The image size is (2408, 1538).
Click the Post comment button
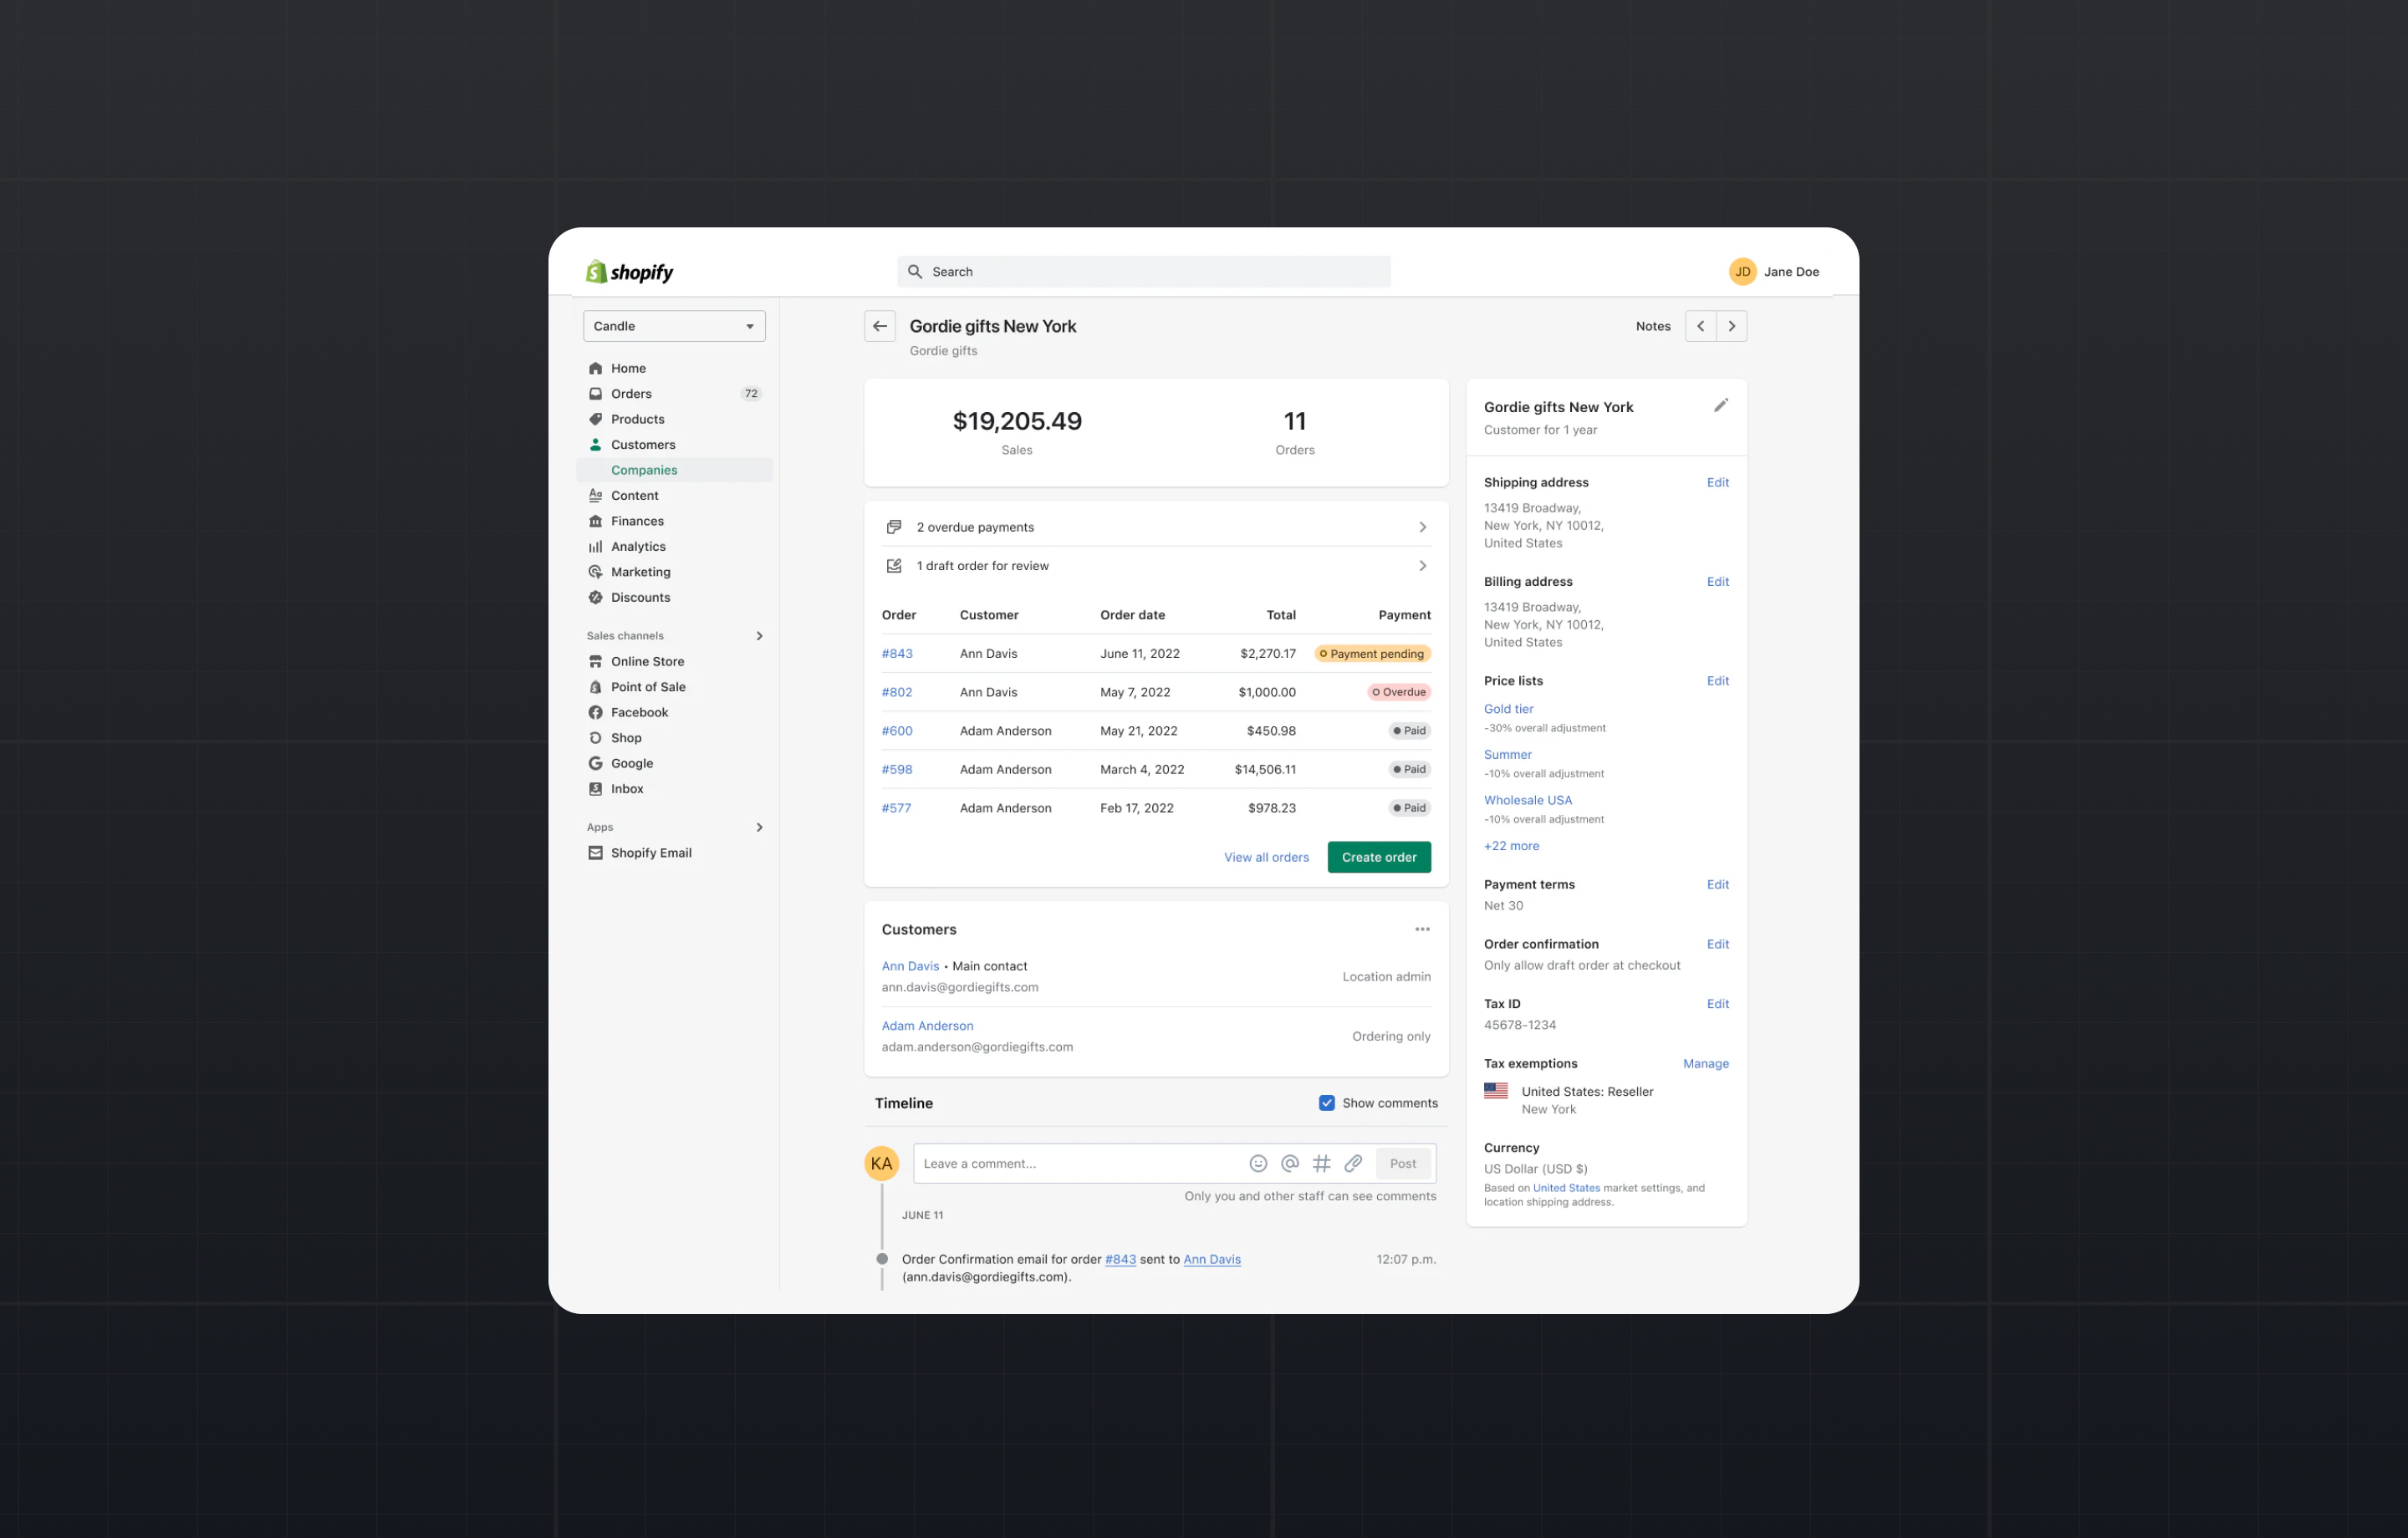(x=1402, y=1164)
